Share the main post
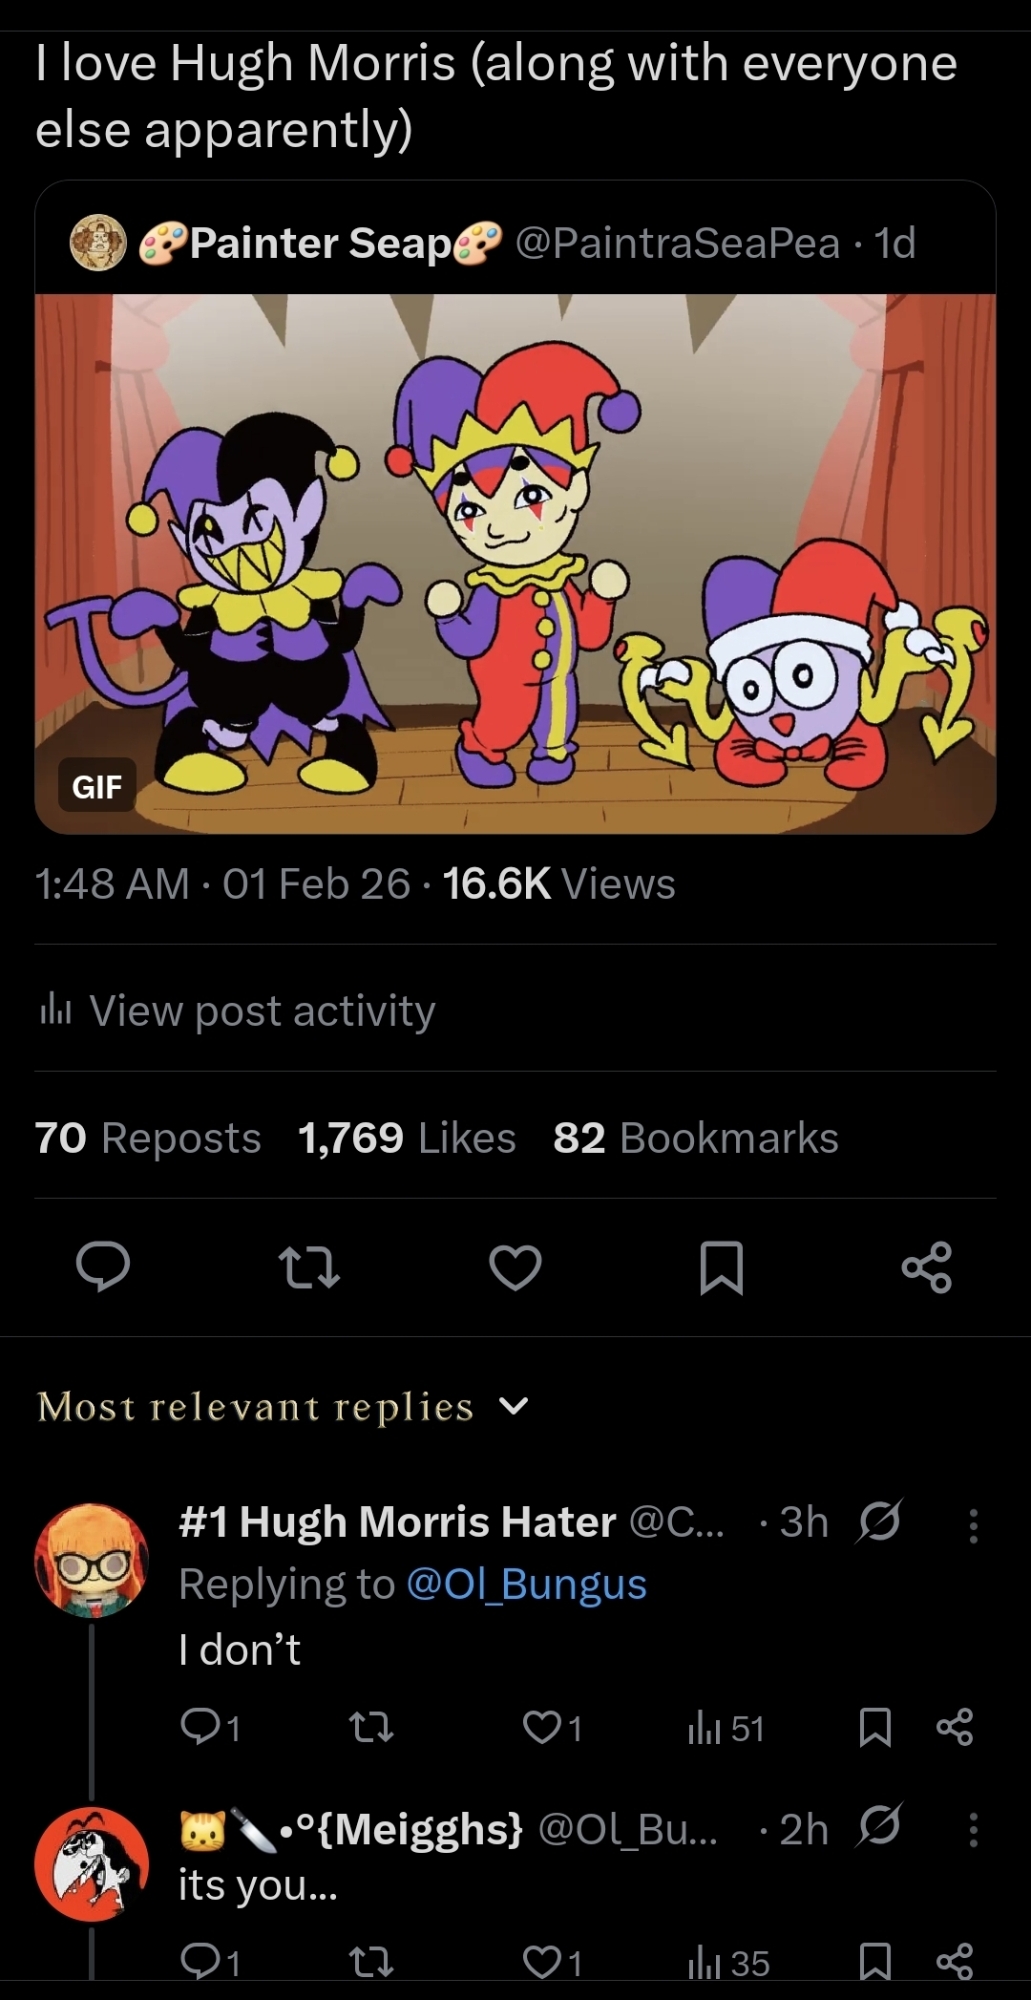This screenshot has height=2000, width=1031. [926, 1267]
